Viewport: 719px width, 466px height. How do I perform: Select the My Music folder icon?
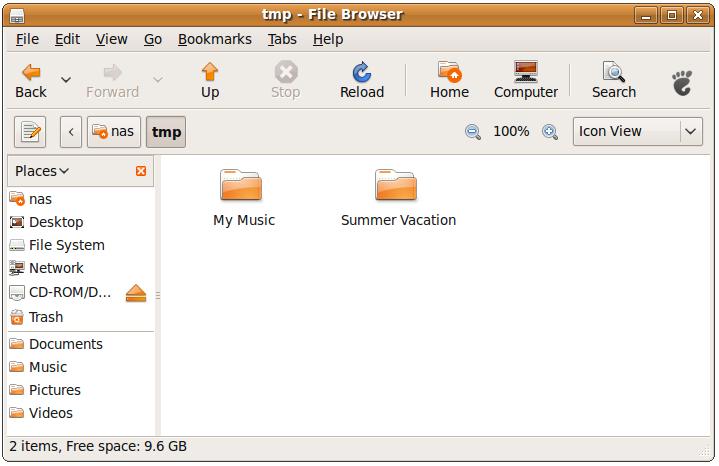coord(241,185)
